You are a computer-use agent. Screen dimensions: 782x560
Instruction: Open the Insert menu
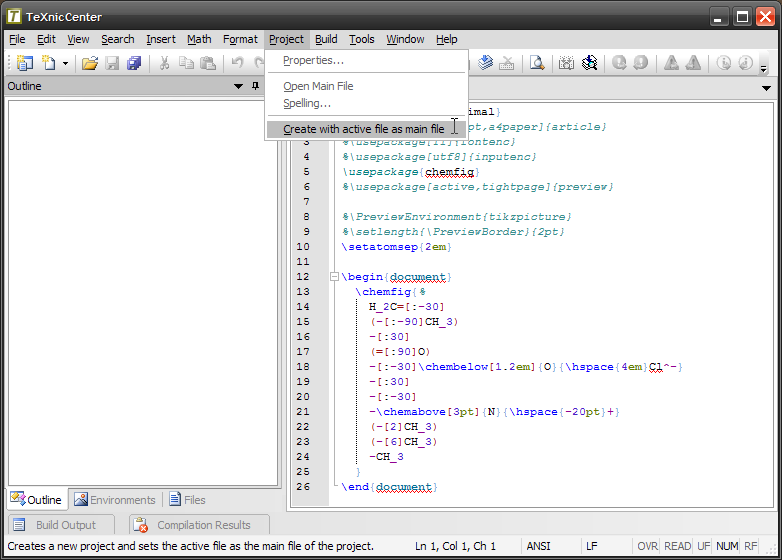point(161,39)
